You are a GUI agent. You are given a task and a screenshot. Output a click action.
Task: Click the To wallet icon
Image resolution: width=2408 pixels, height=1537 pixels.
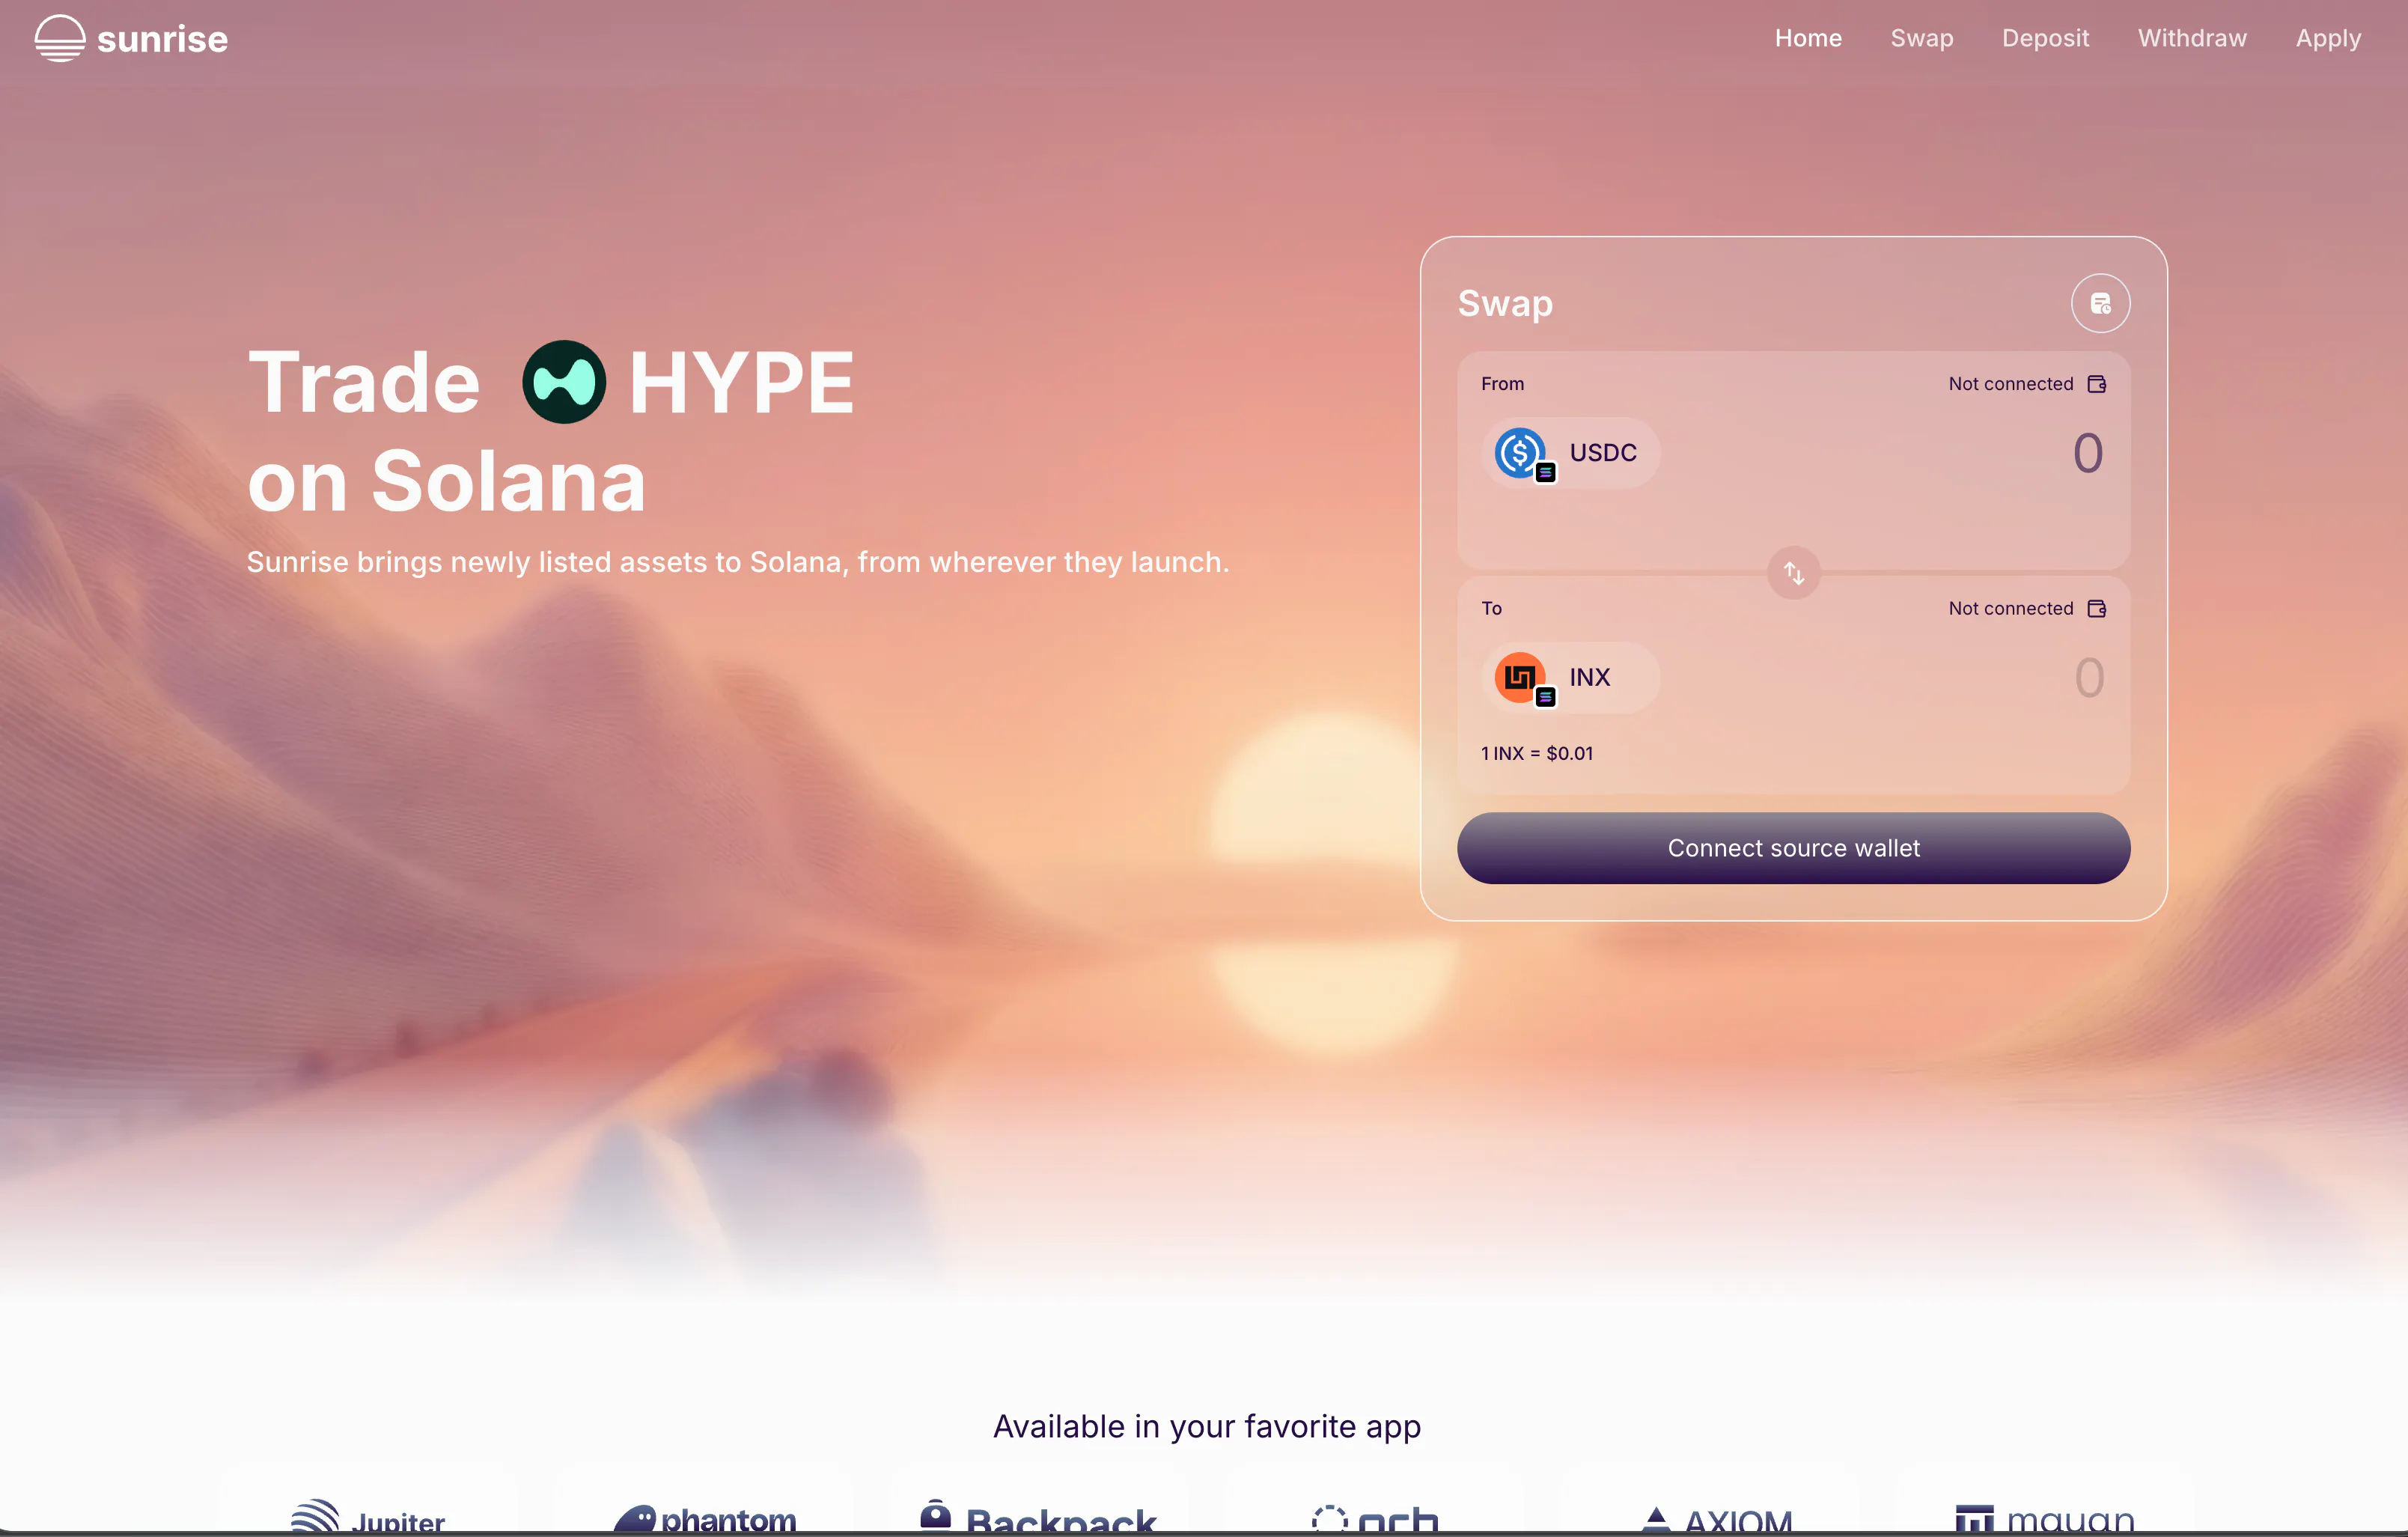(x=2097, y=609)
